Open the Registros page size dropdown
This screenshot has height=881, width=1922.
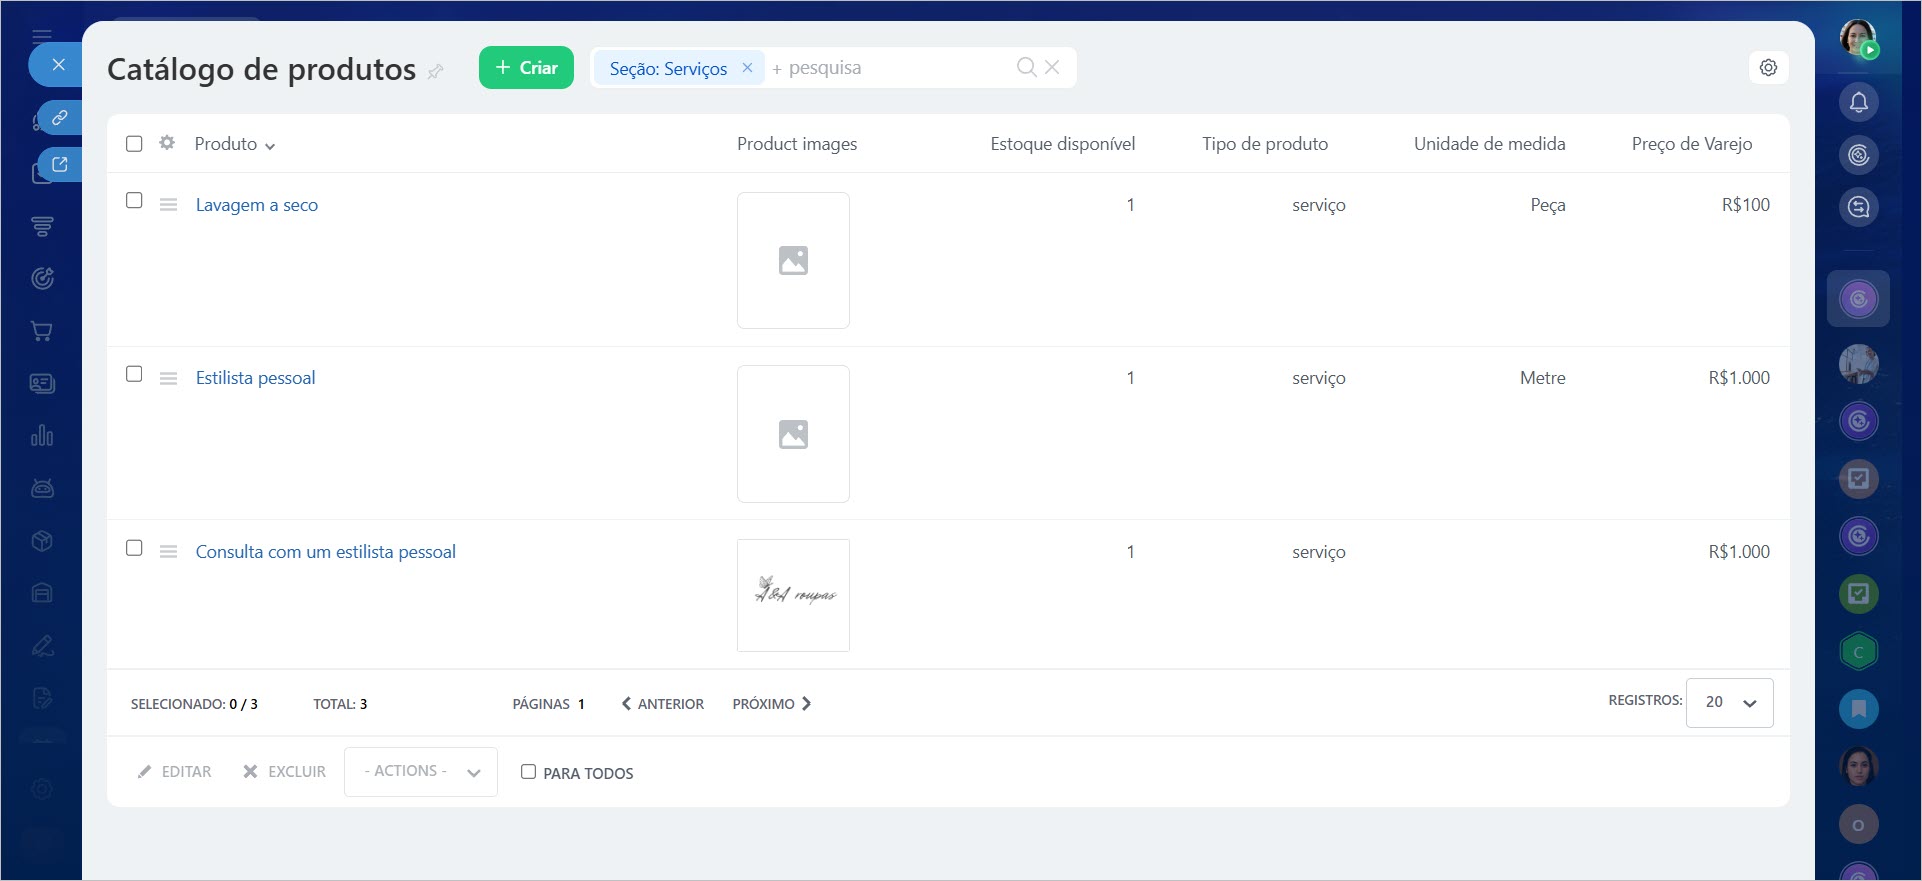click(x=1729, y=703)
